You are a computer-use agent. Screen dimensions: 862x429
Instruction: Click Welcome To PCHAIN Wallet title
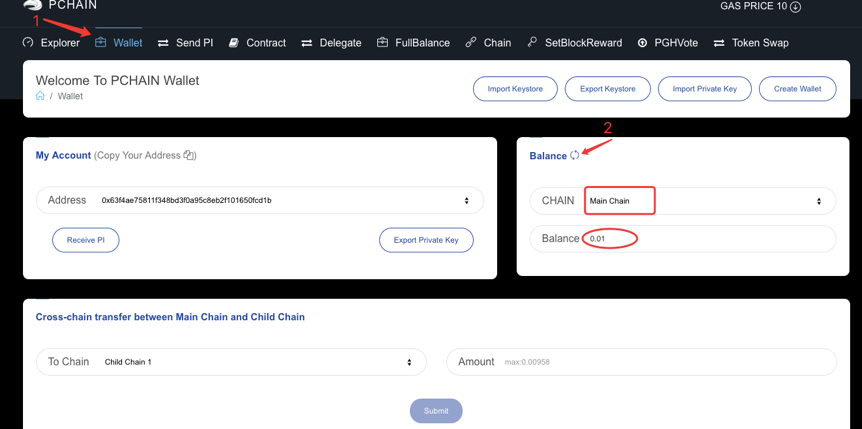[118, 80]
